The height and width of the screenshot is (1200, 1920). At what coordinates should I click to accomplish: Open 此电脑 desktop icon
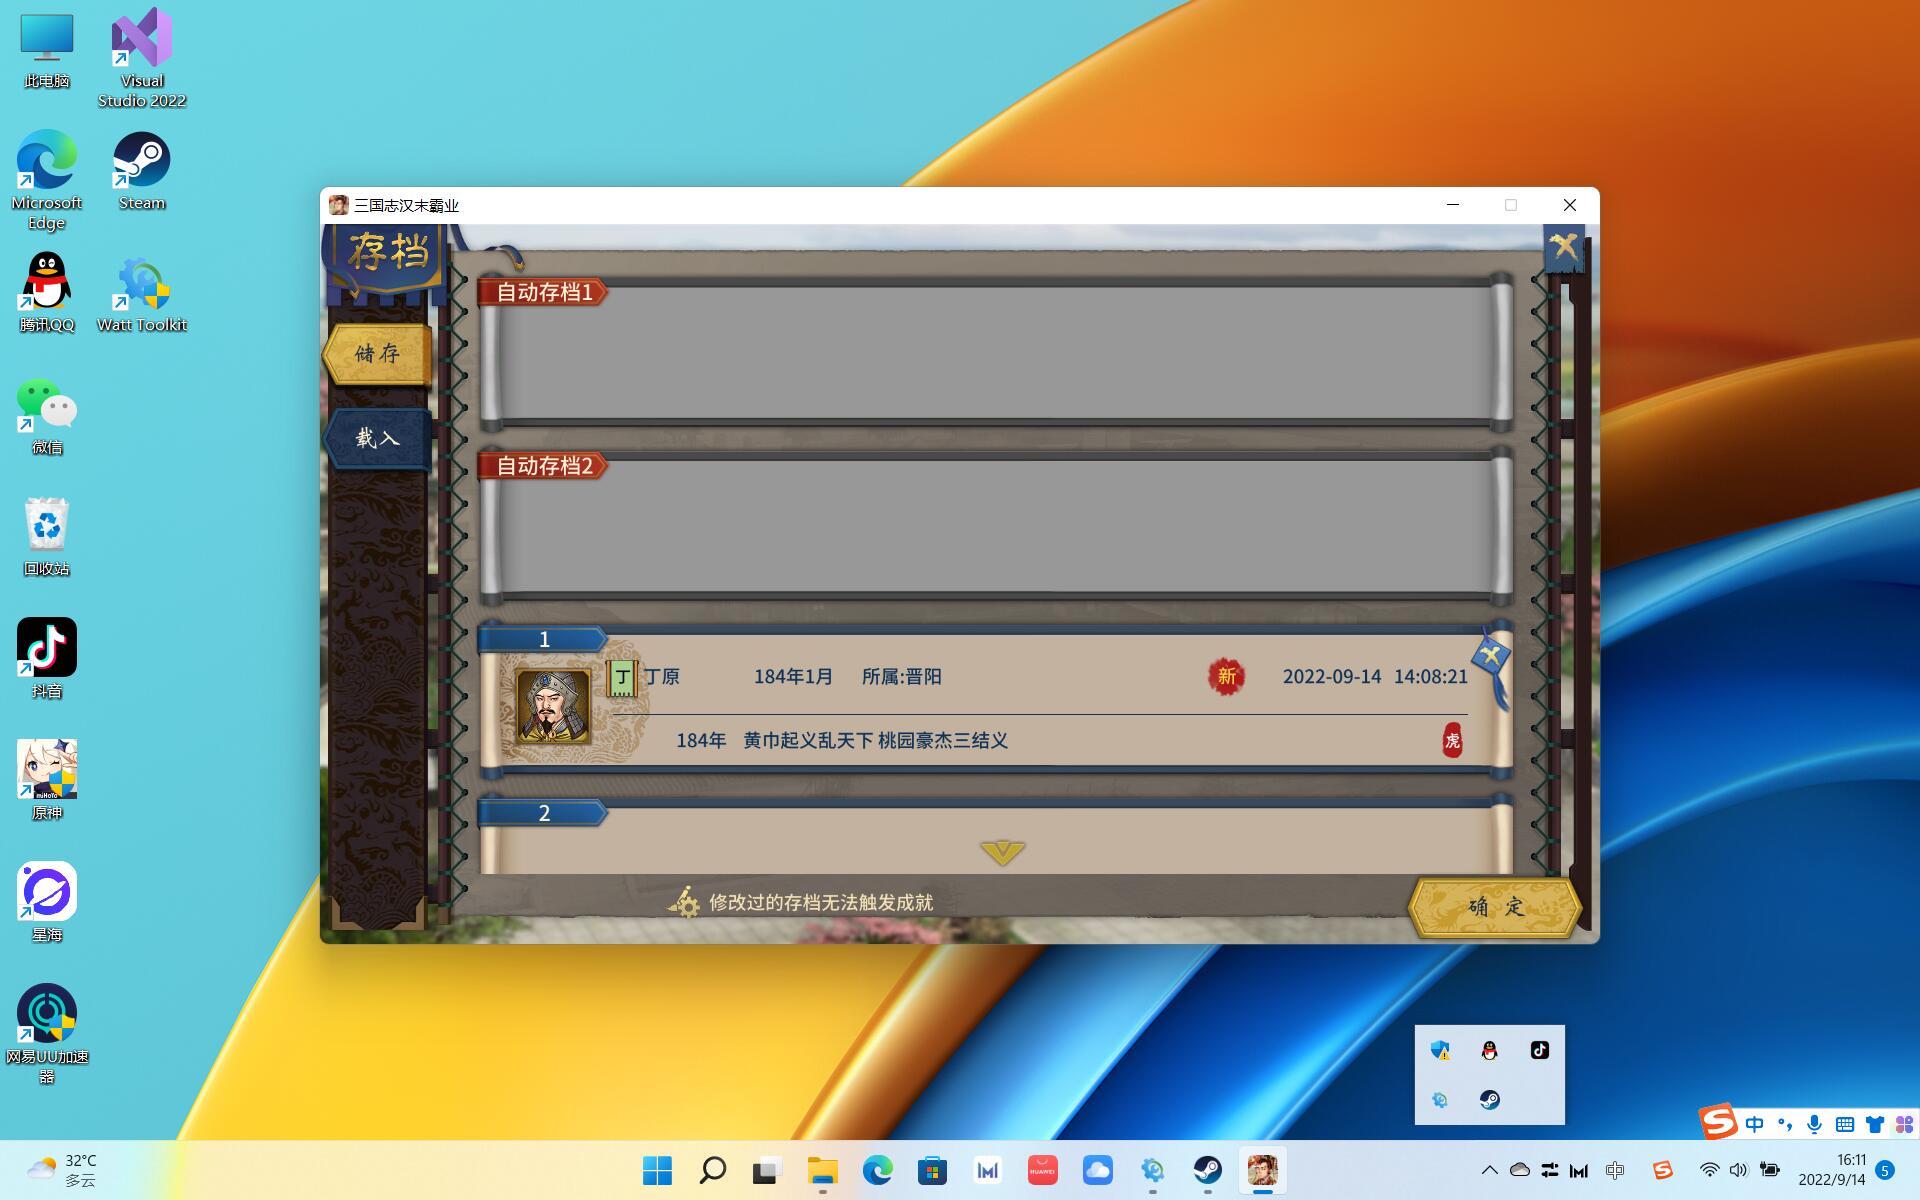point(47,52)
